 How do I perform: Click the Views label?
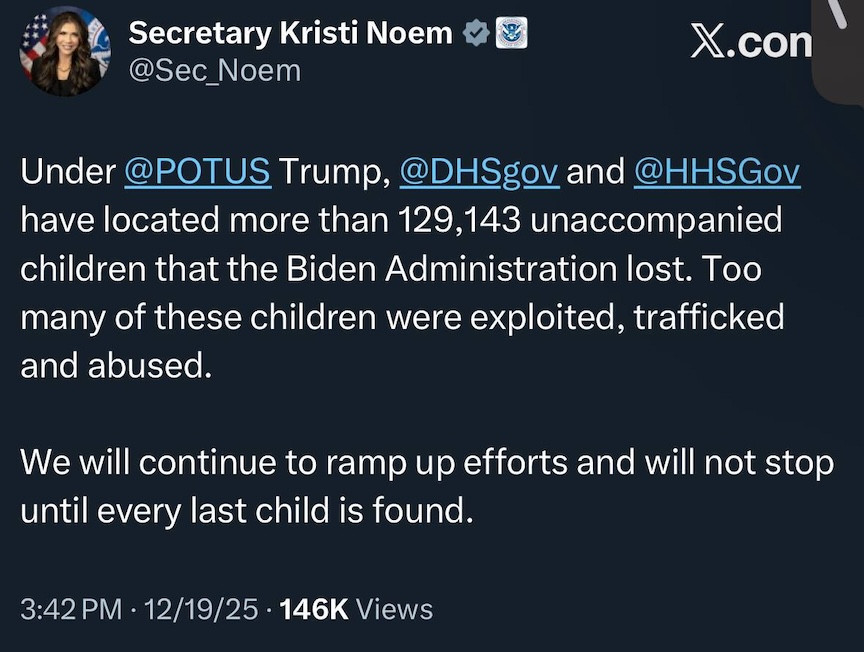[395, 608]
